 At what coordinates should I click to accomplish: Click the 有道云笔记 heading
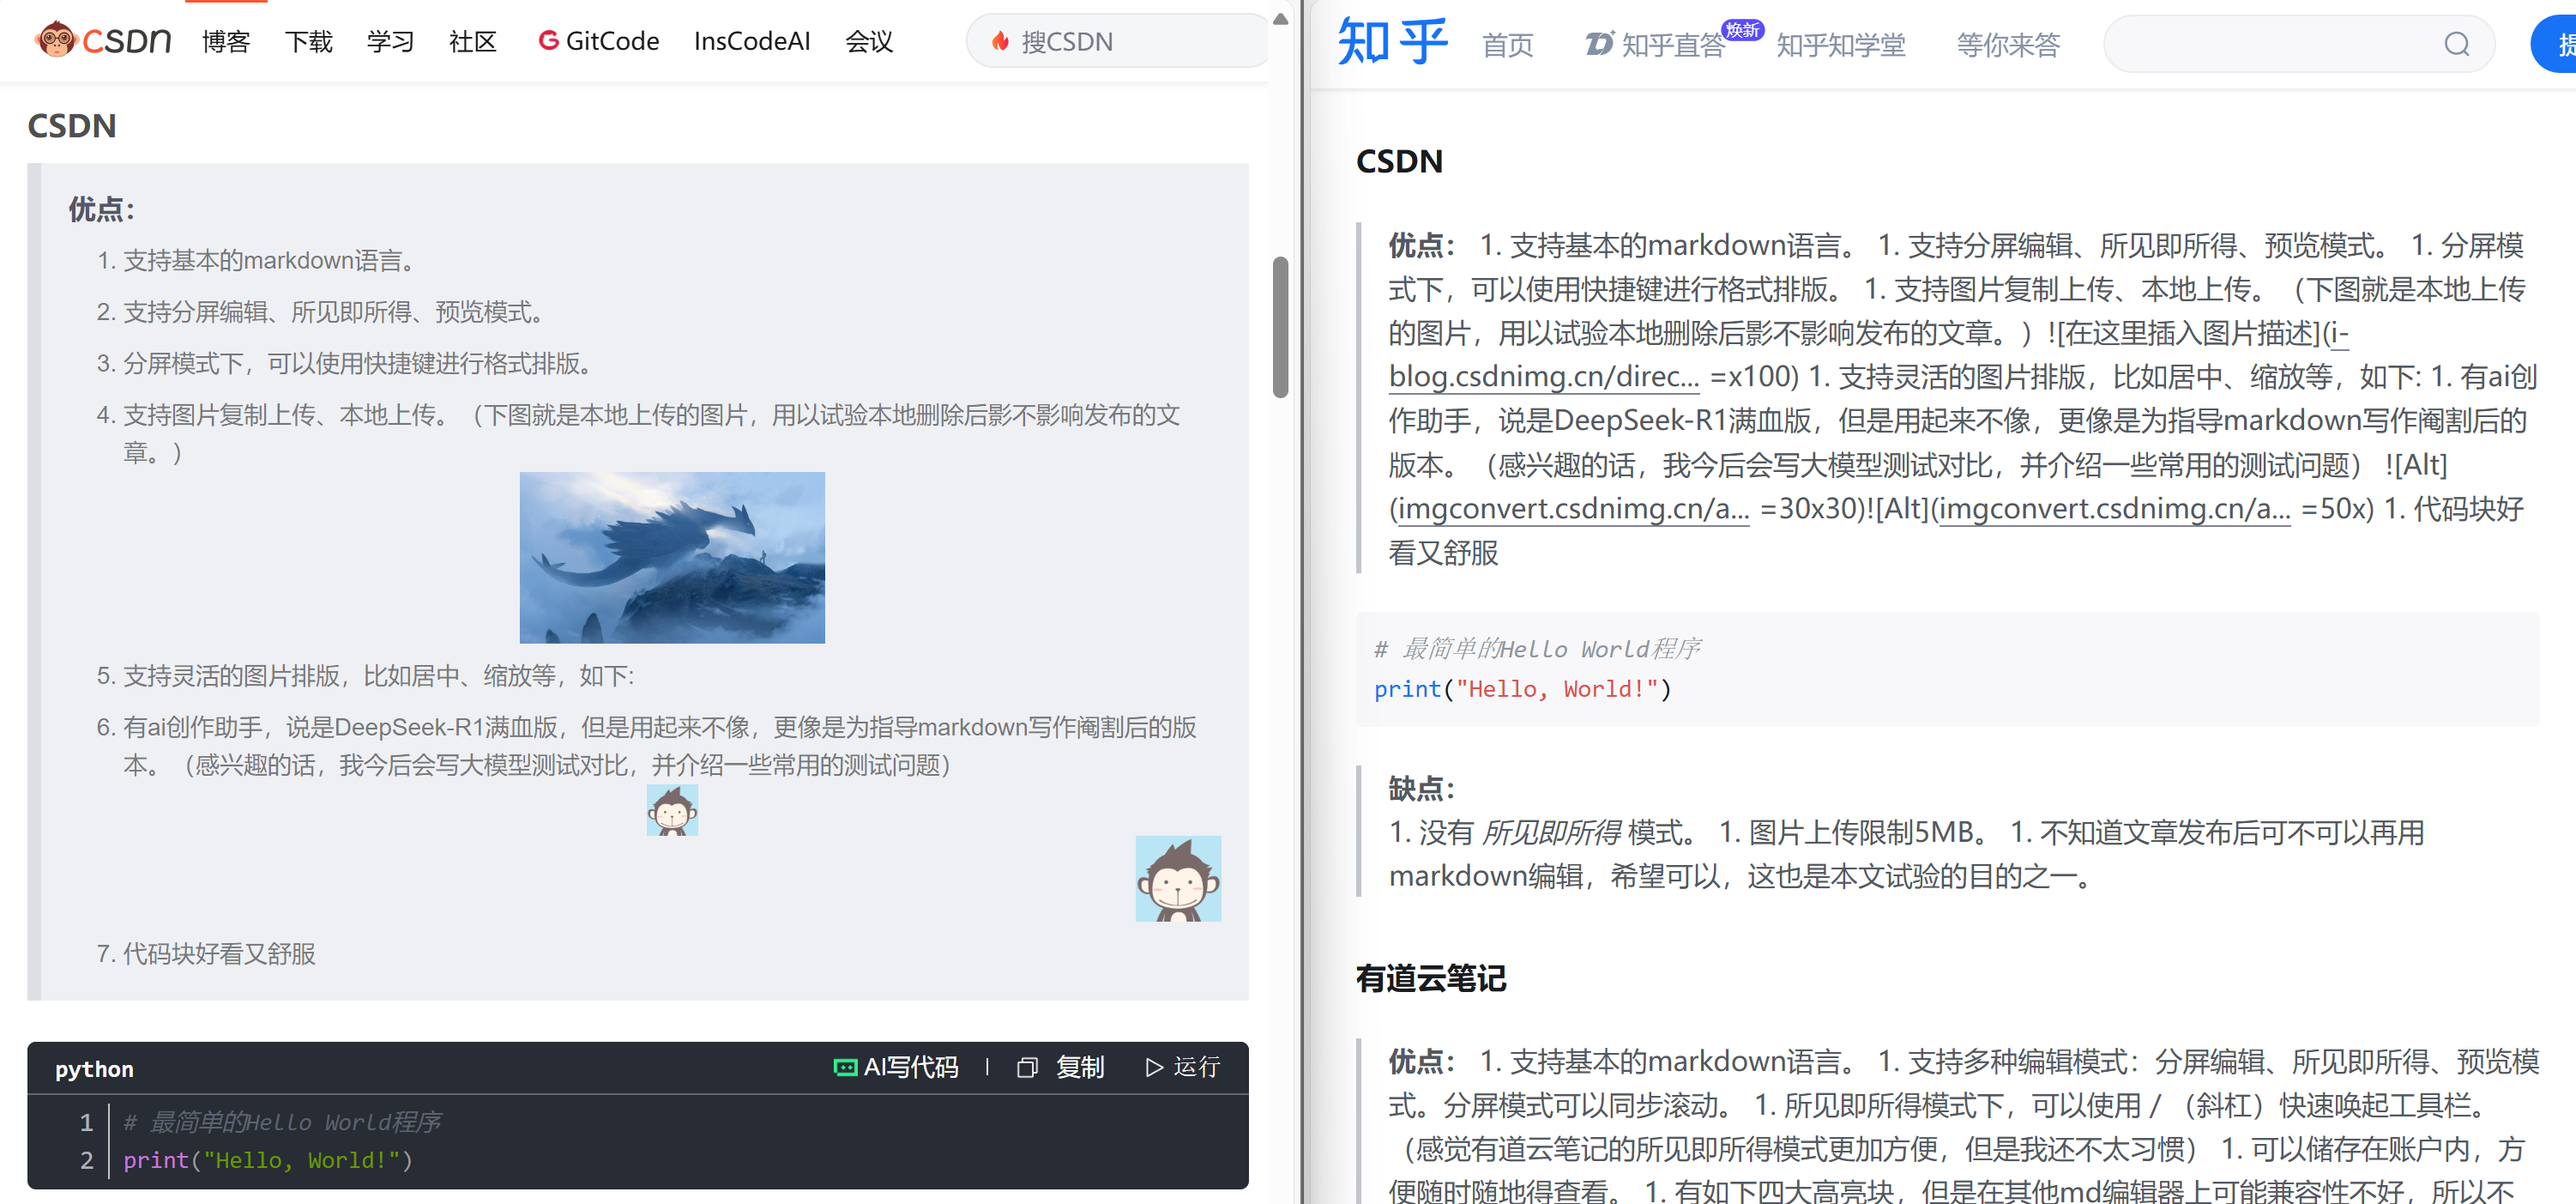pos(1431,978)
